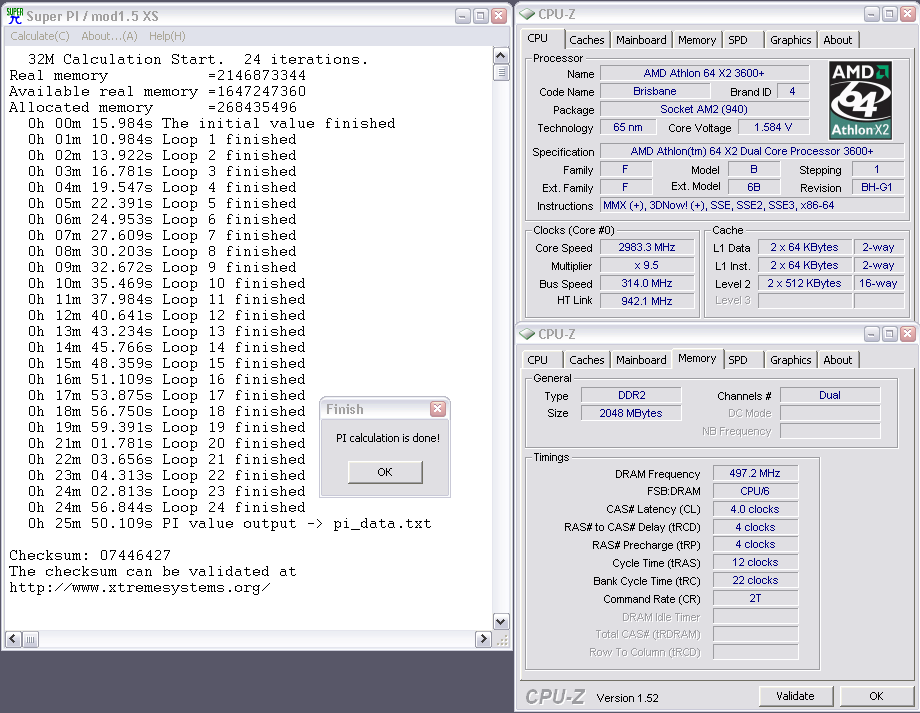
Task: Click the Name field AMD Athlon 64 X2 3600+
Action: 705,73
